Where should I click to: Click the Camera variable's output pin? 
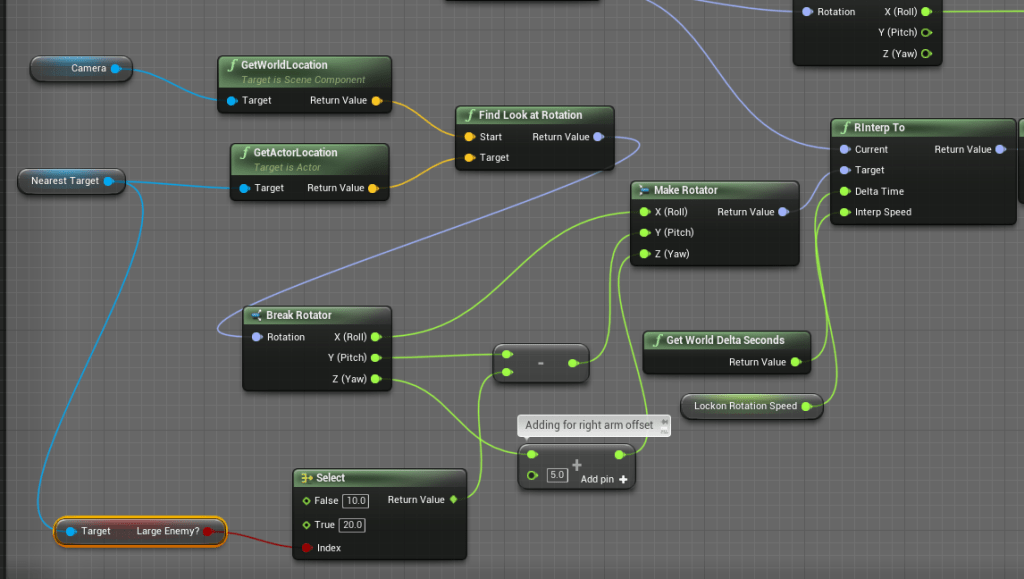pos(116,69)
